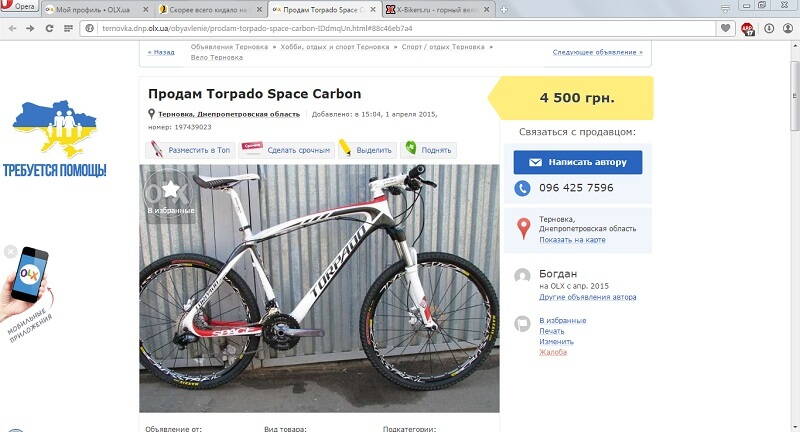Open Показать на карте link
The height and width of the screenshot is (432, 800).
click(x=572, y=240)
